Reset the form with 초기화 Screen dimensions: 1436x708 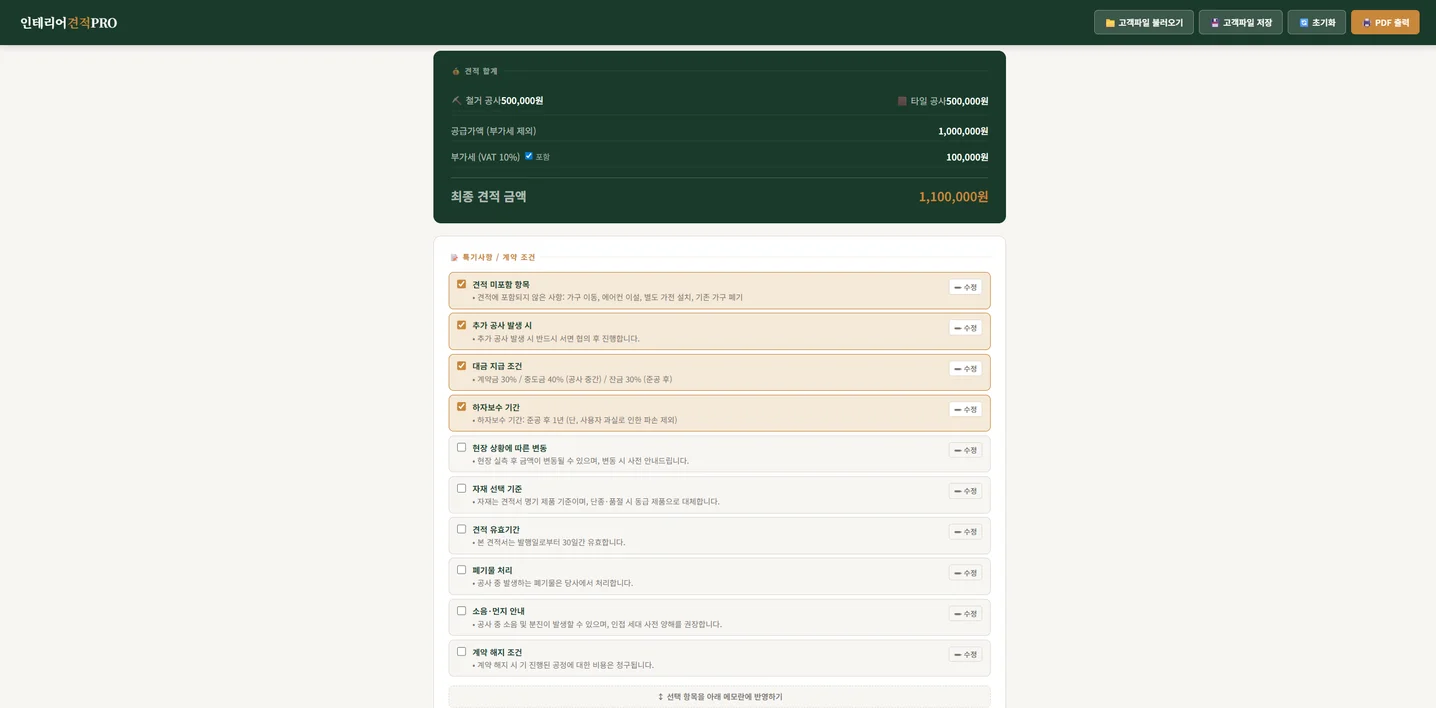click(1316, 22)
